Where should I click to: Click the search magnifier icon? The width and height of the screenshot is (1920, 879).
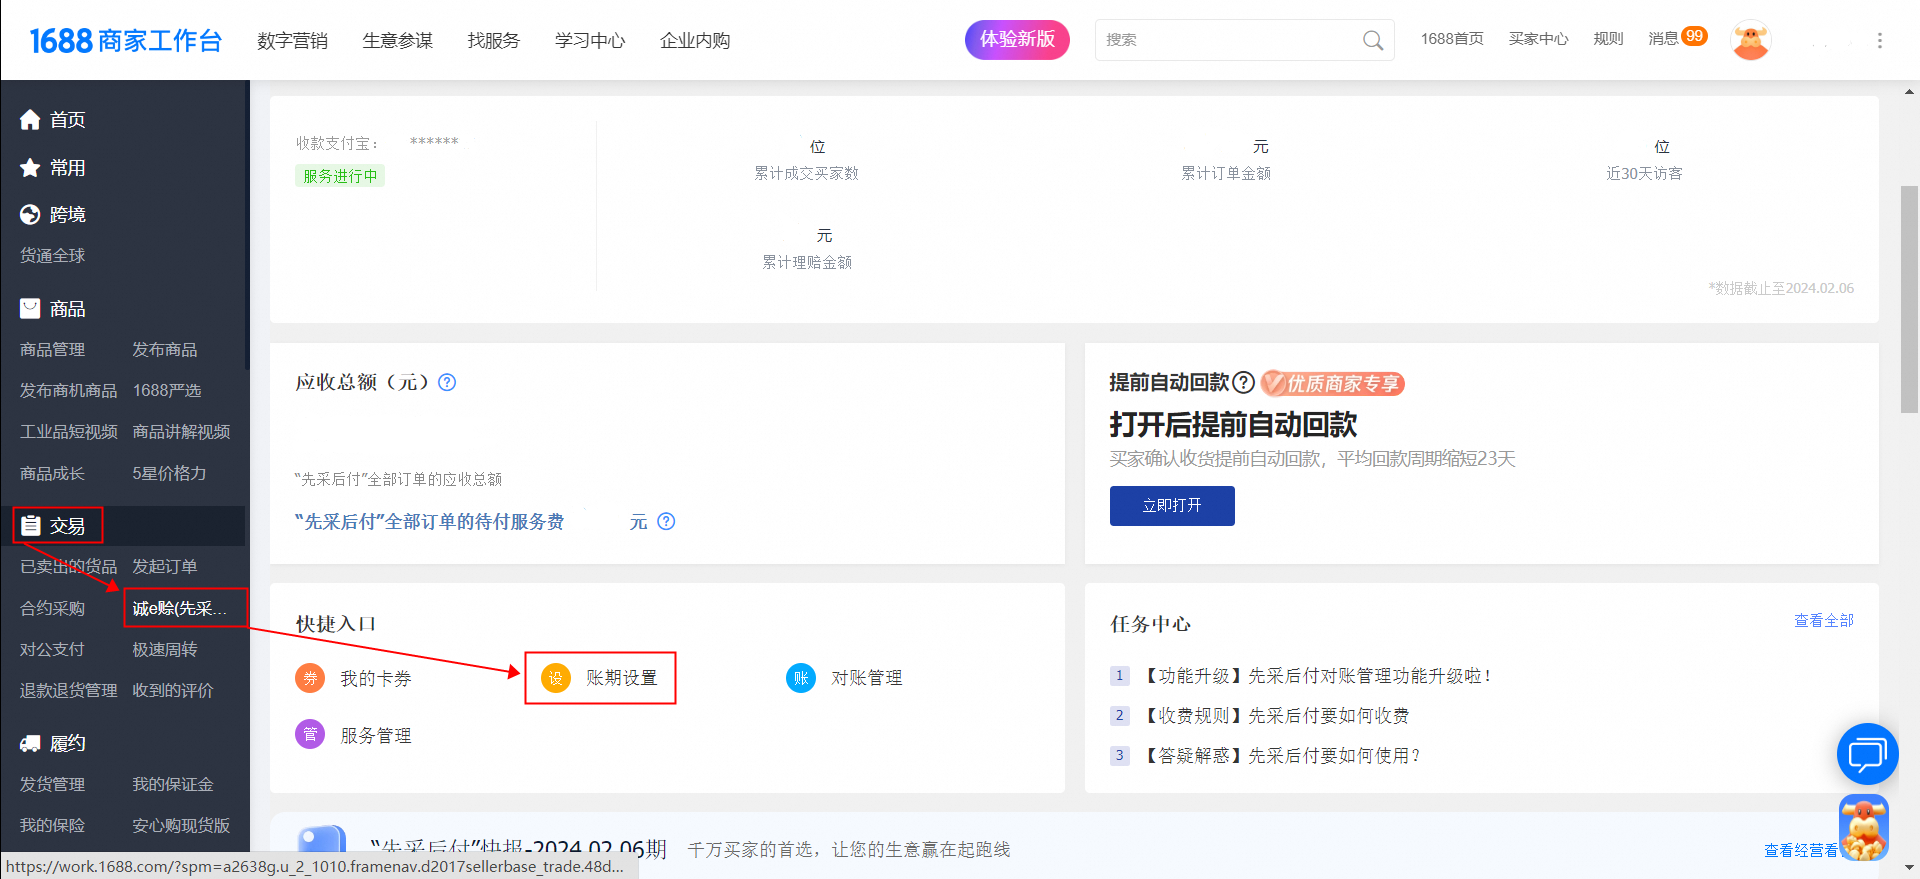[x=1373, y=40]
